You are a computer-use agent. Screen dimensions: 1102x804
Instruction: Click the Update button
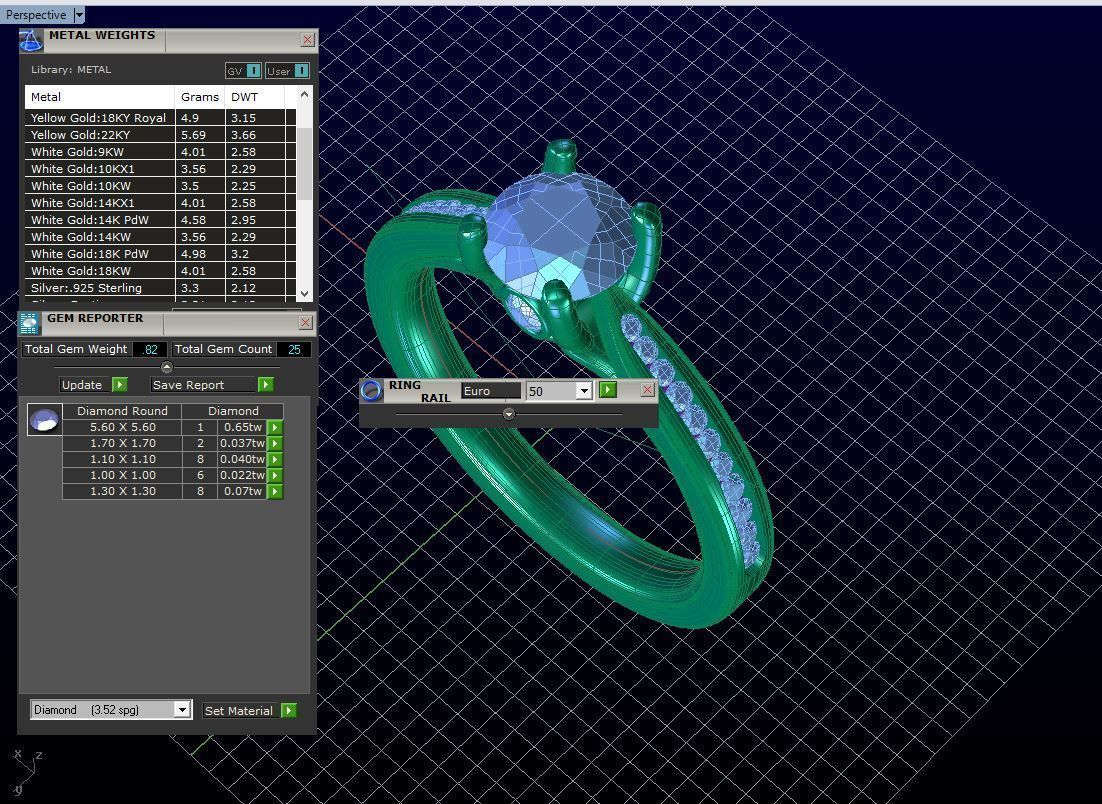pos(82,384)
